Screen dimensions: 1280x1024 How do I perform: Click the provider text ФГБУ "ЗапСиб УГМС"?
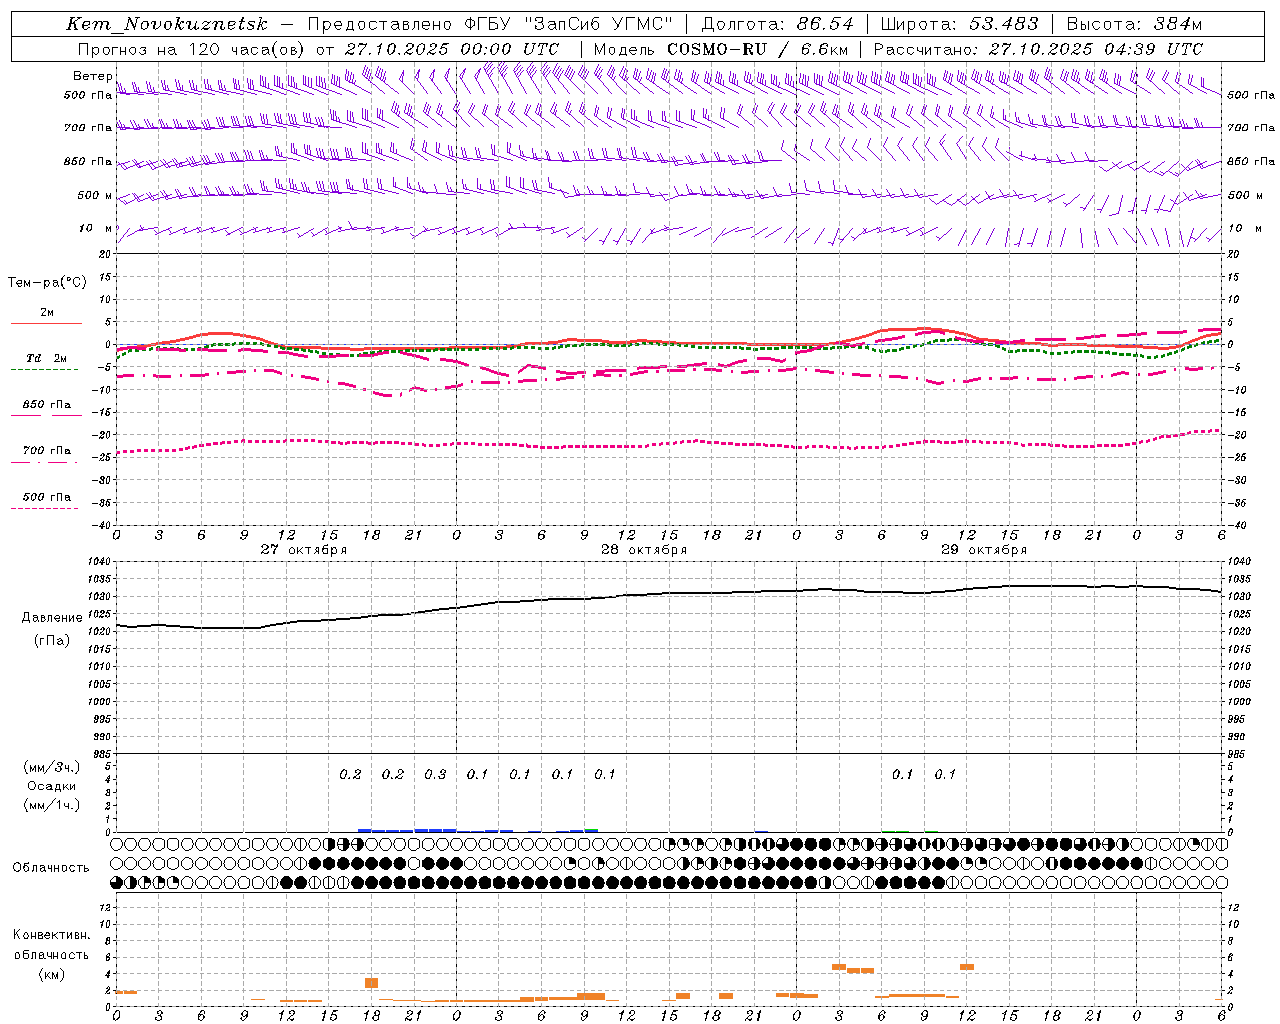pos(570,24)
